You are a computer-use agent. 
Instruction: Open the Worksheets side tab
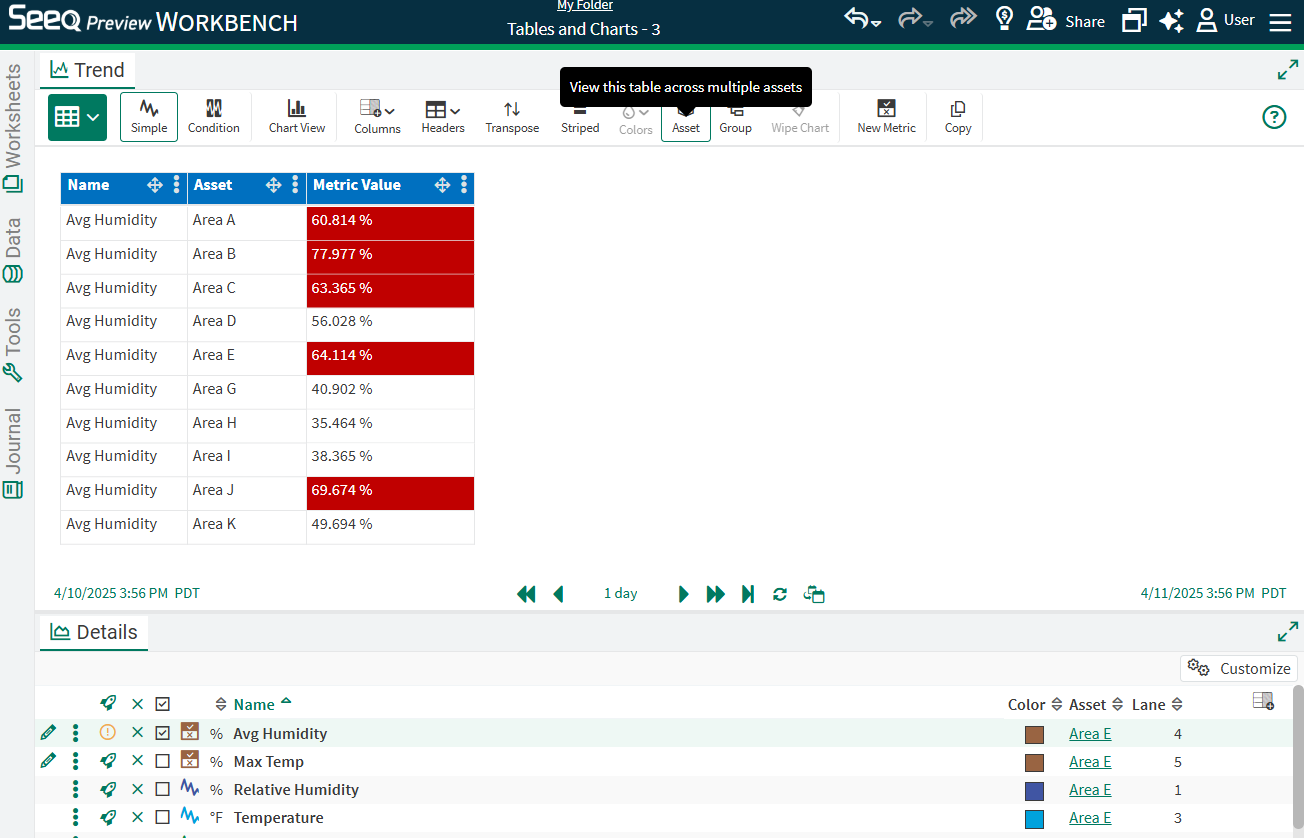[13, 127]
